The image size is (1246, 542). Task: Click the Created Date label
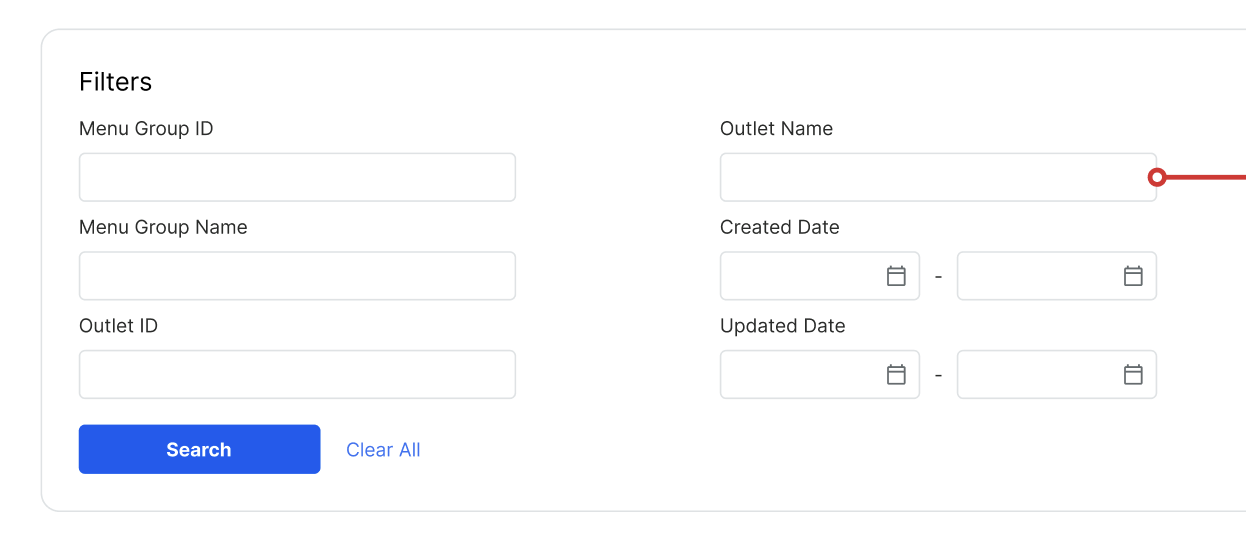(779, 228)
